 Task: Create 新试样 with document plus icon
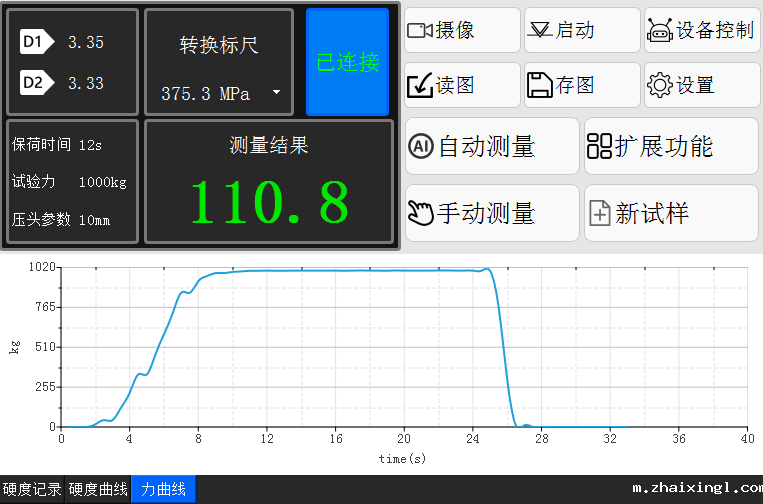(599, 213)
